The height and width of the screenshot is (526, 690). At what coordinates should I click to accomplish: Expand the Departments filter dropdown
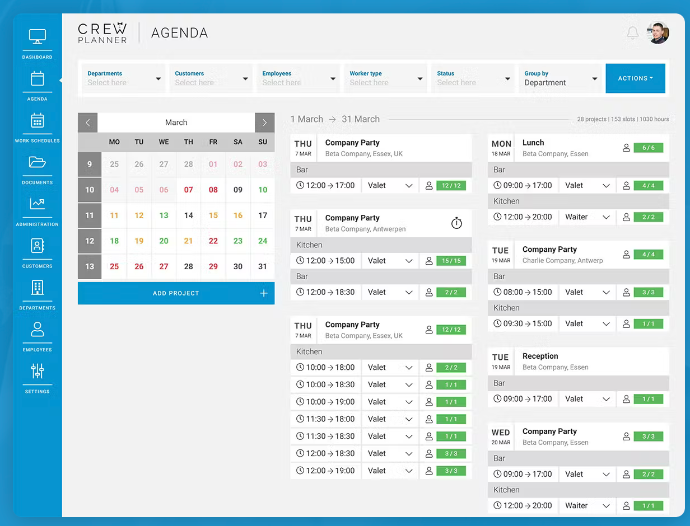click(125, 78)
